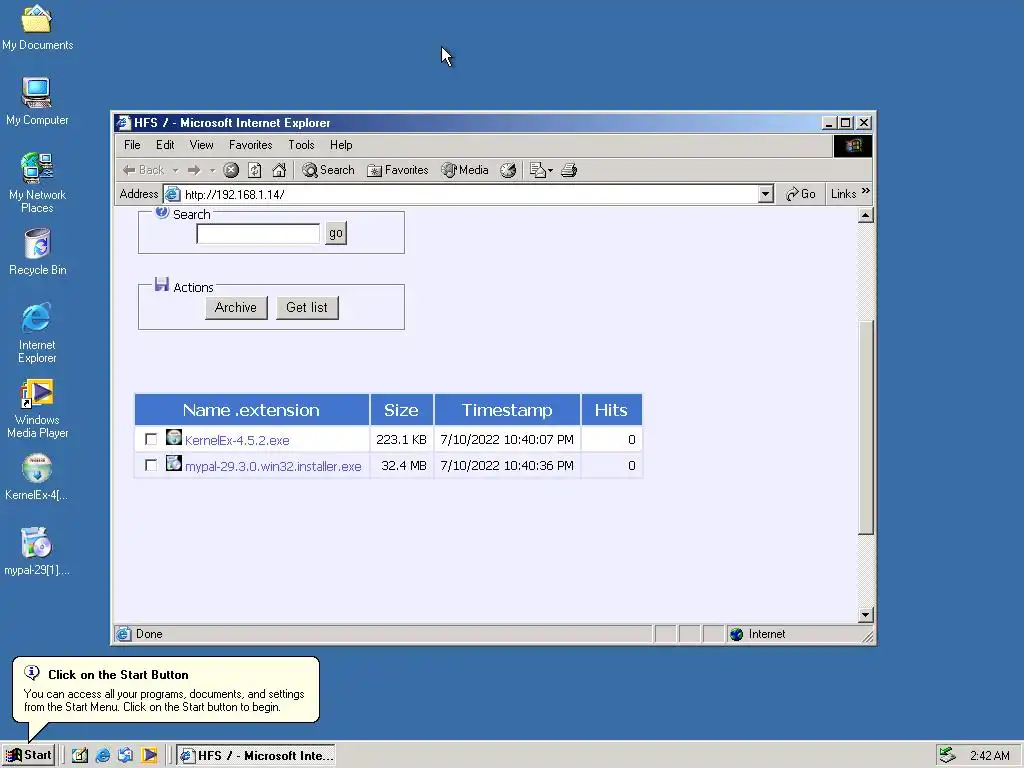The image size is (1024, 768).
Task: Click the History toolbar icon
Action: click(x=508, y=170)
